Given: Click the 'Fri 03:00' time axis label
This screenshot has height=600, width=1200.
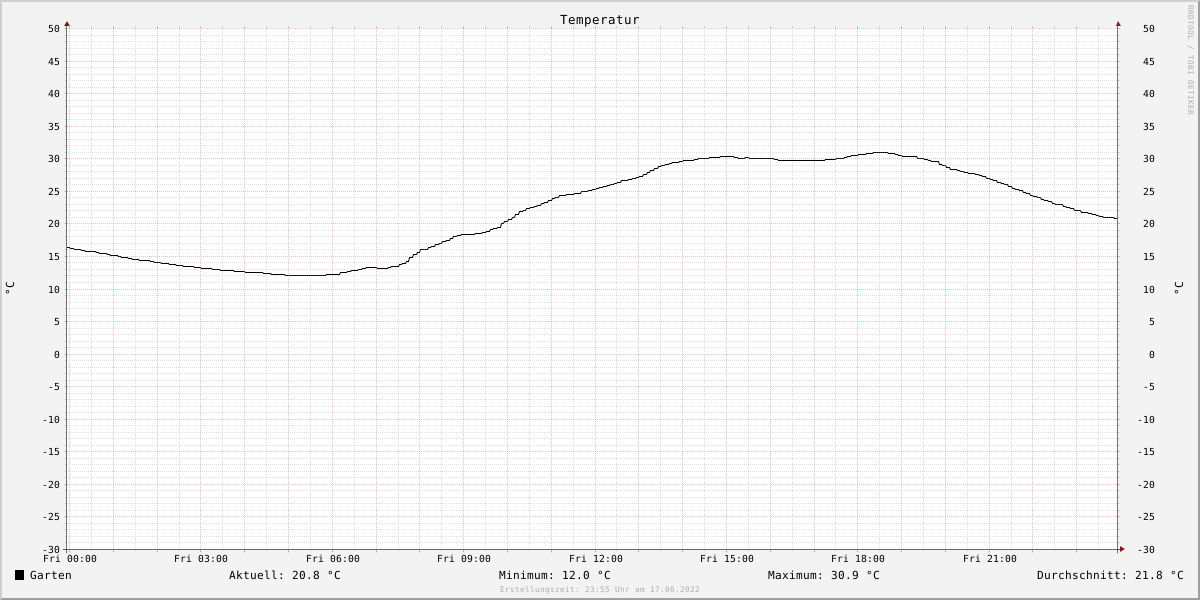Looking at the screenshot, I should [x=201, y=559].
